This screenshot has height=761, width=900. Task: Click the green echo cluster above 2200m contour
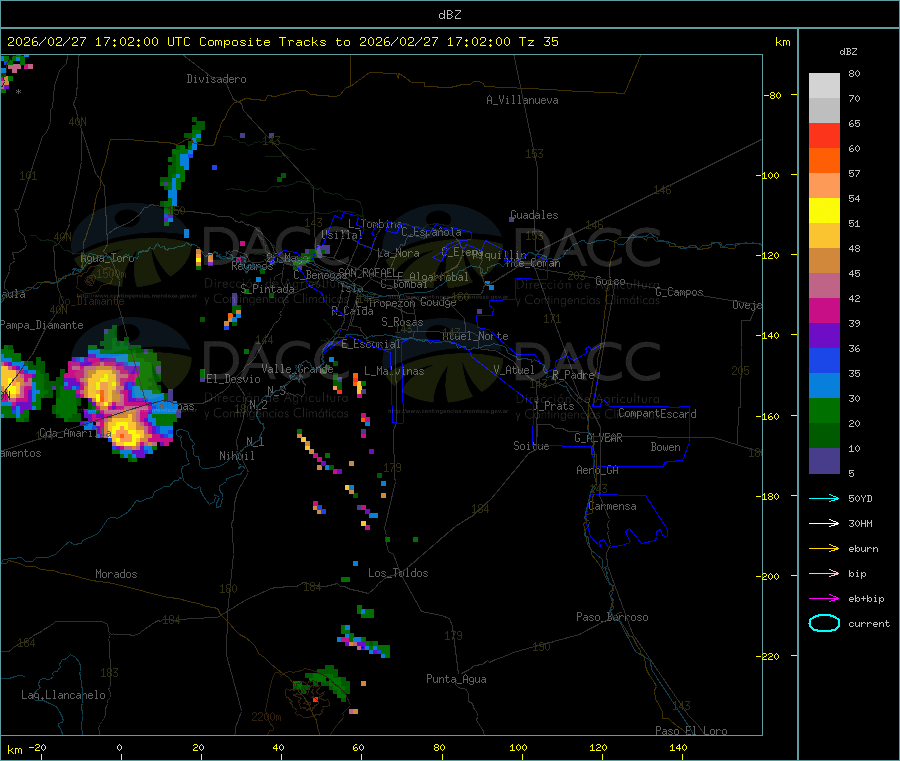tap(321, 682)
